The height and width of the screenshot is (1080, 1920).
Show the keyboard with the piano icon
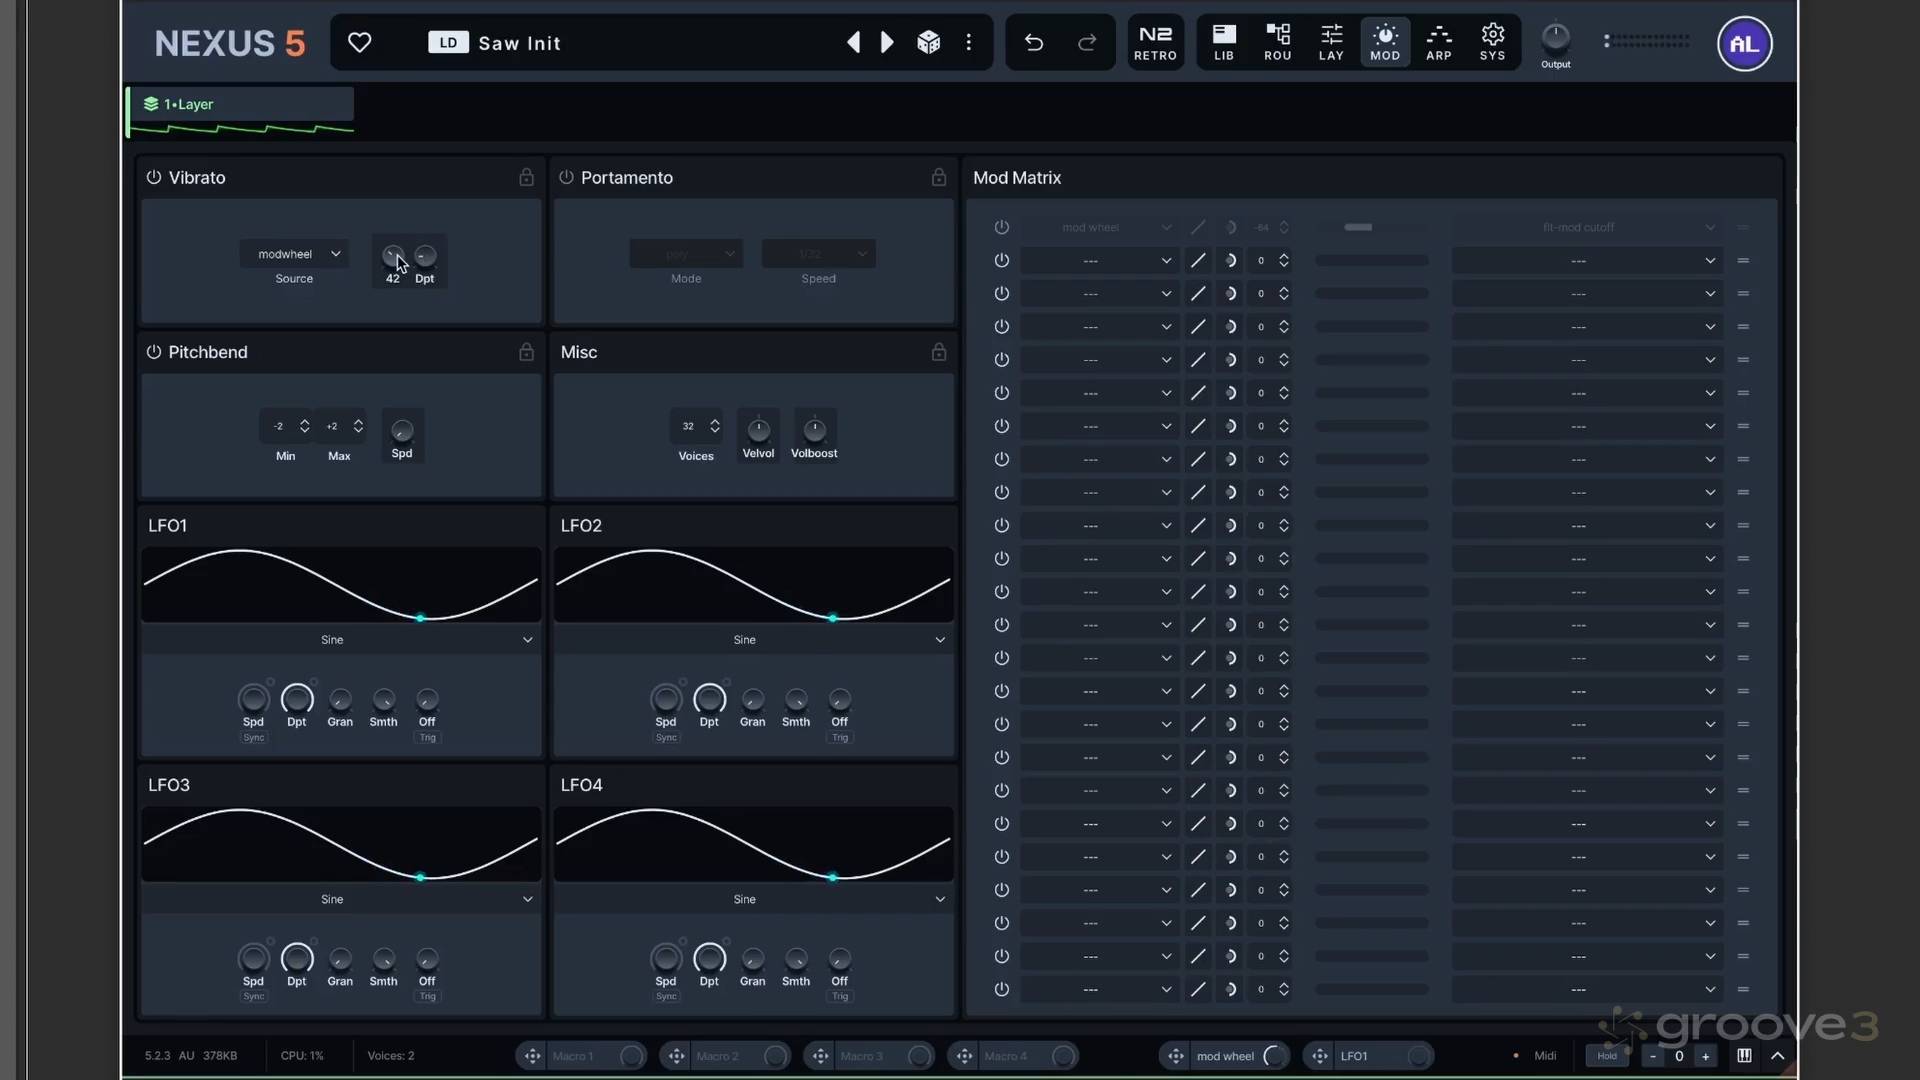pyautogui.click(x=1744, y=1056)
